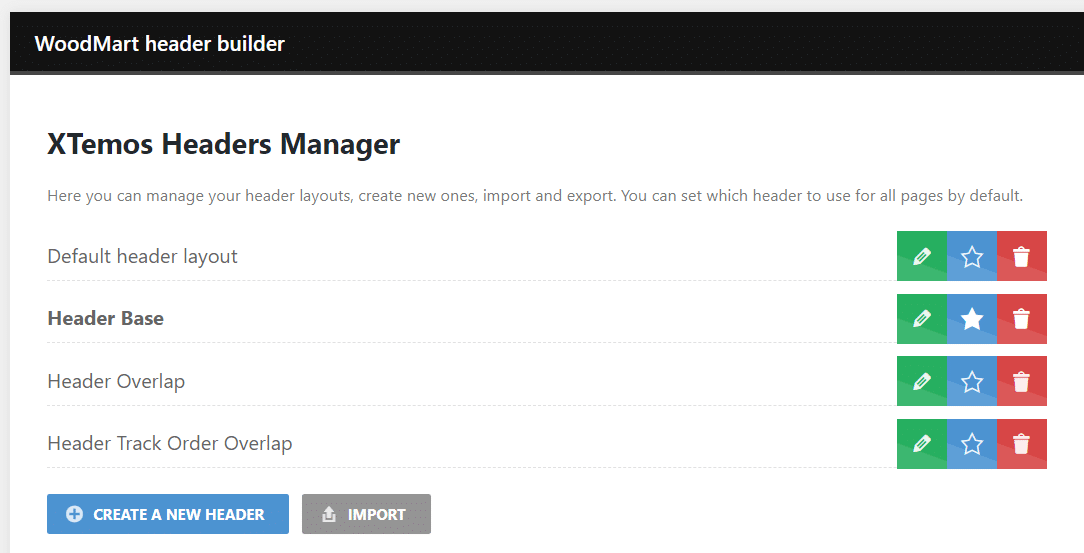
Task: Delete the Default header layout via trash icon
Action: [1022, 256]
